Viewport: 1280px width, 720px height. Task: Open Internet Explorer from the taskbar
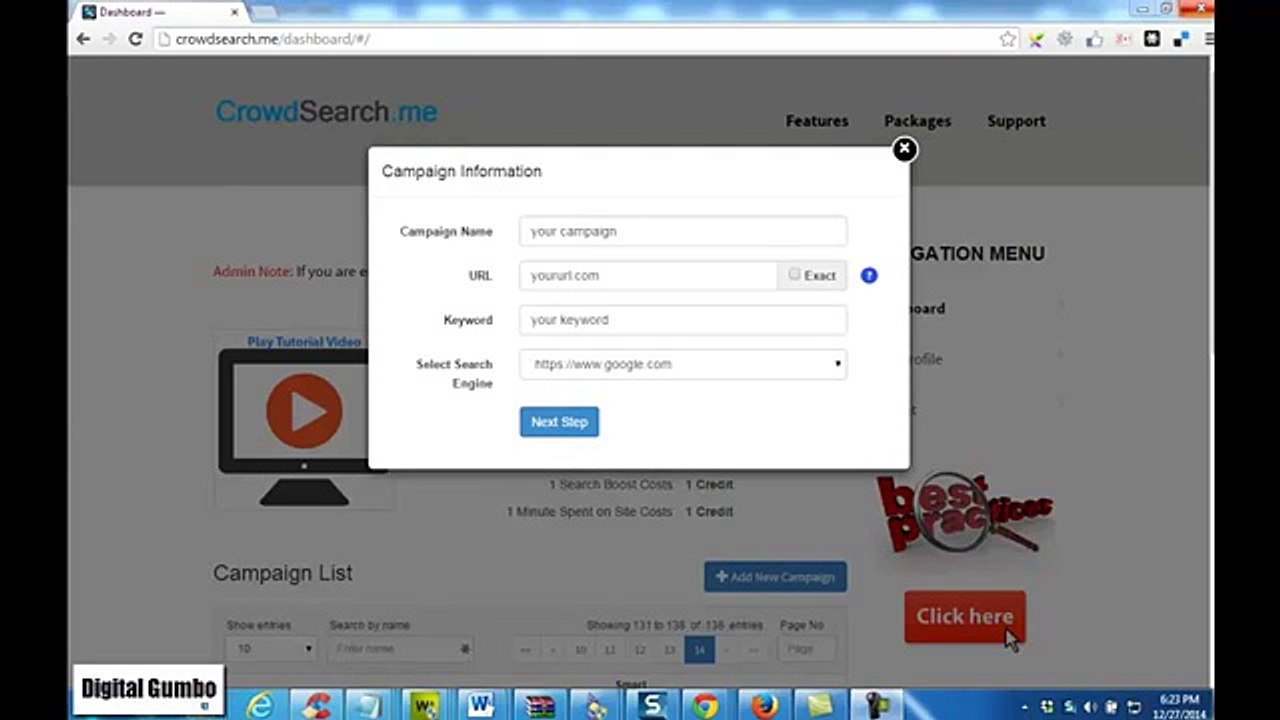[x=259, y=706]
